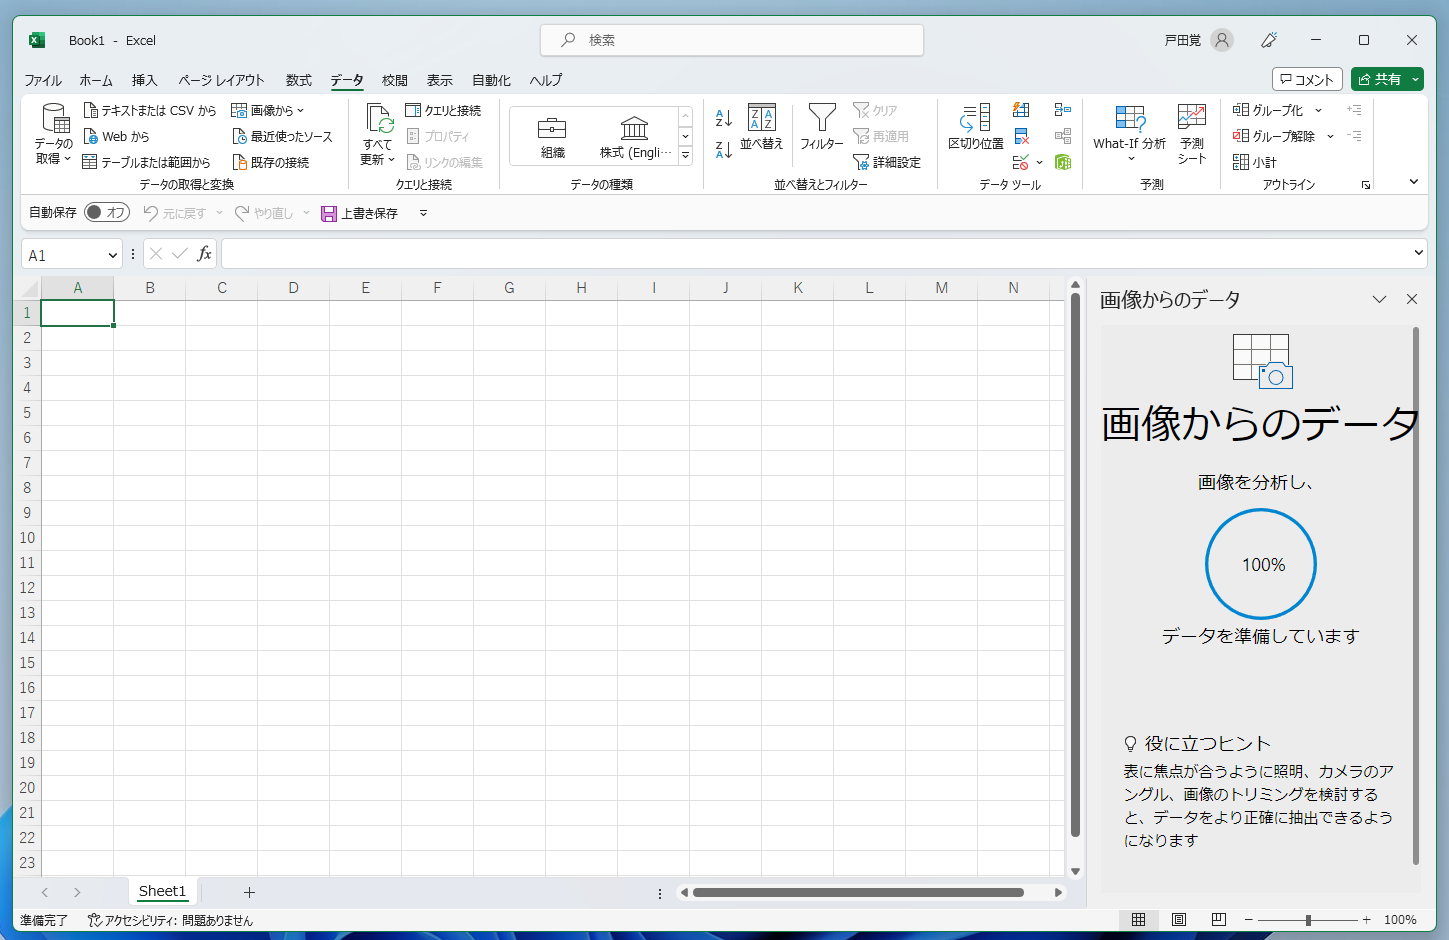This screenshot has height=940, width=1449.
Task: Open the 戸田覚 account profile
Action: tap(1198, 40)
